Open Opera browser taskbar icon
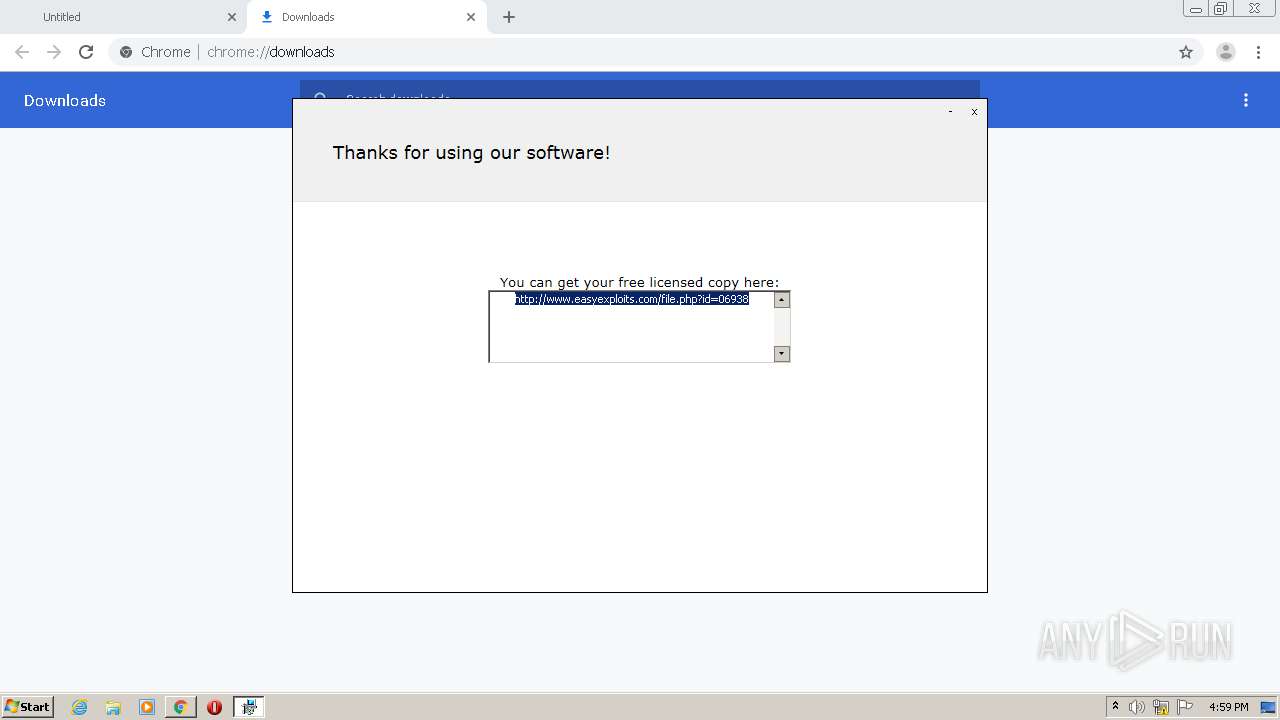The height and width of the screenshot is (720, 1280). coord(214,707)
